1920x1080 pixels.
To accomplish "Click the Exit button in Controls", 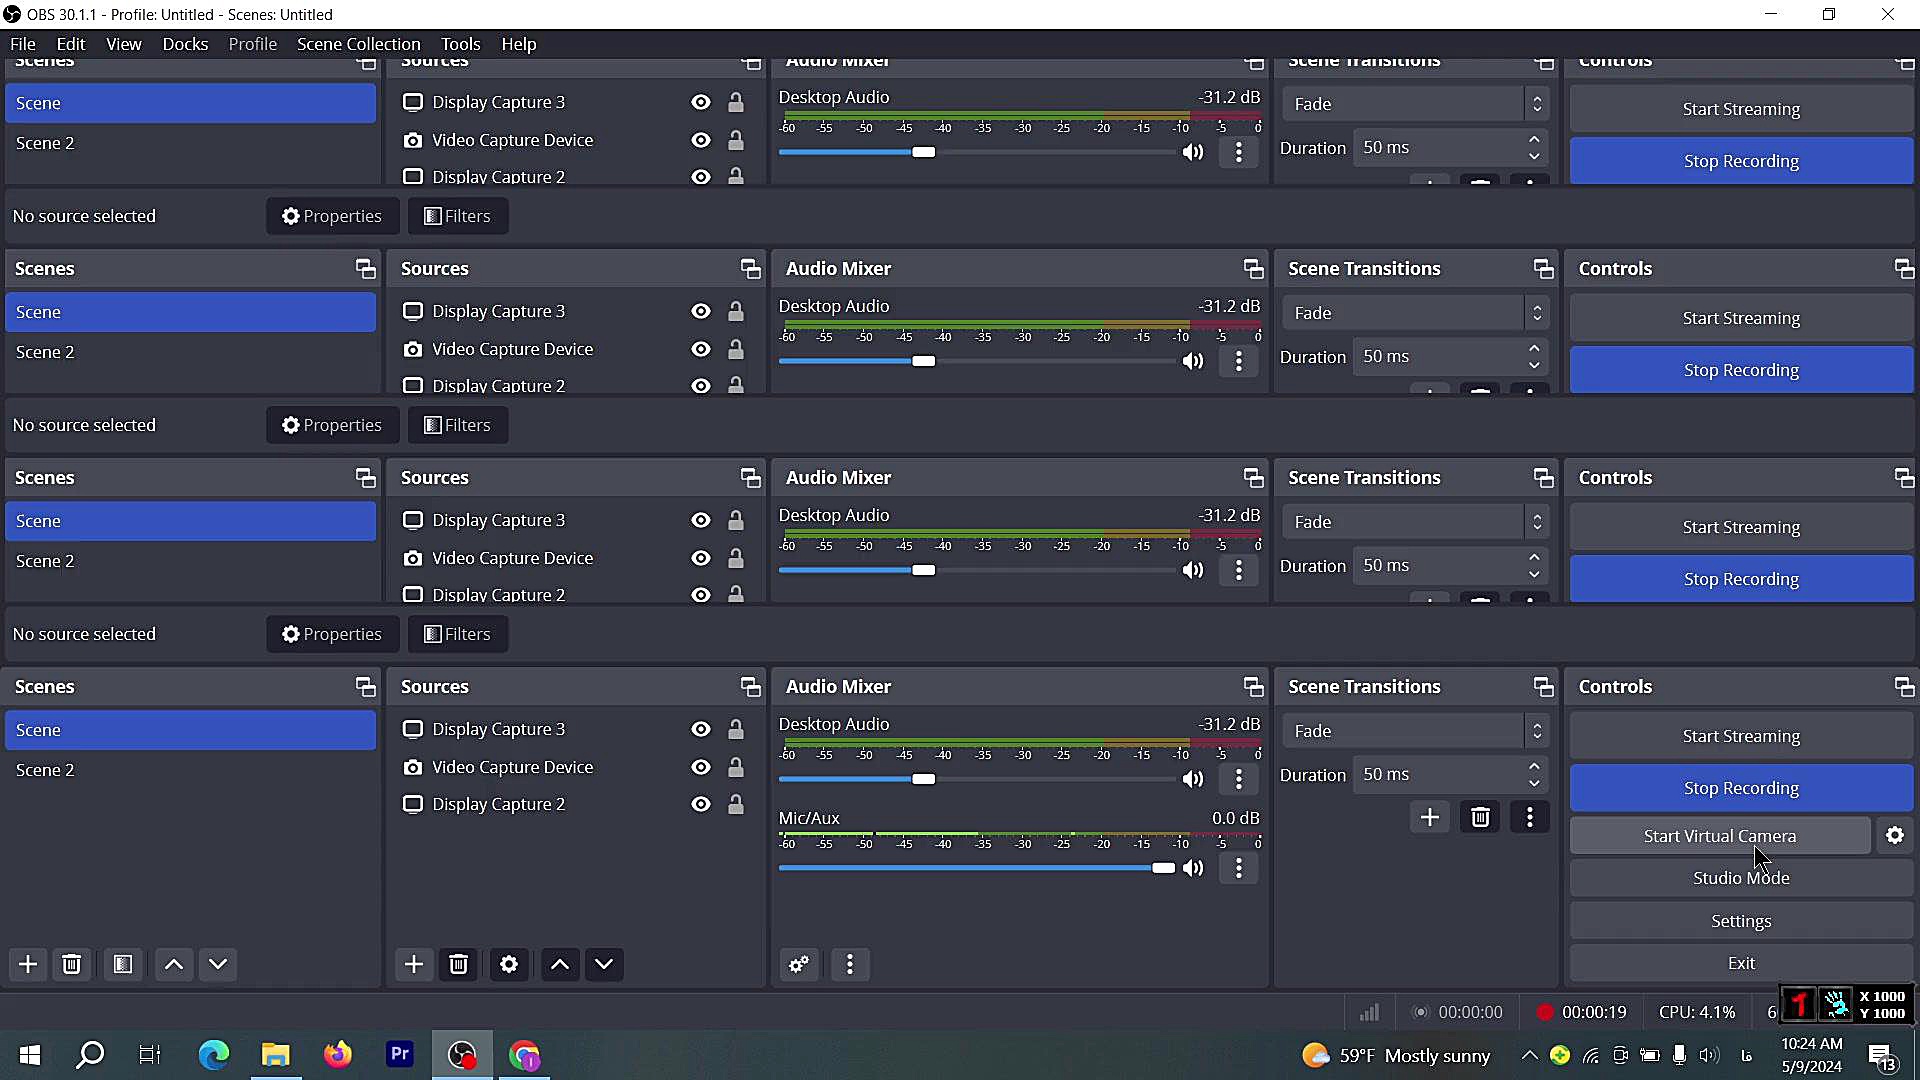I will tap(1740, 963).
